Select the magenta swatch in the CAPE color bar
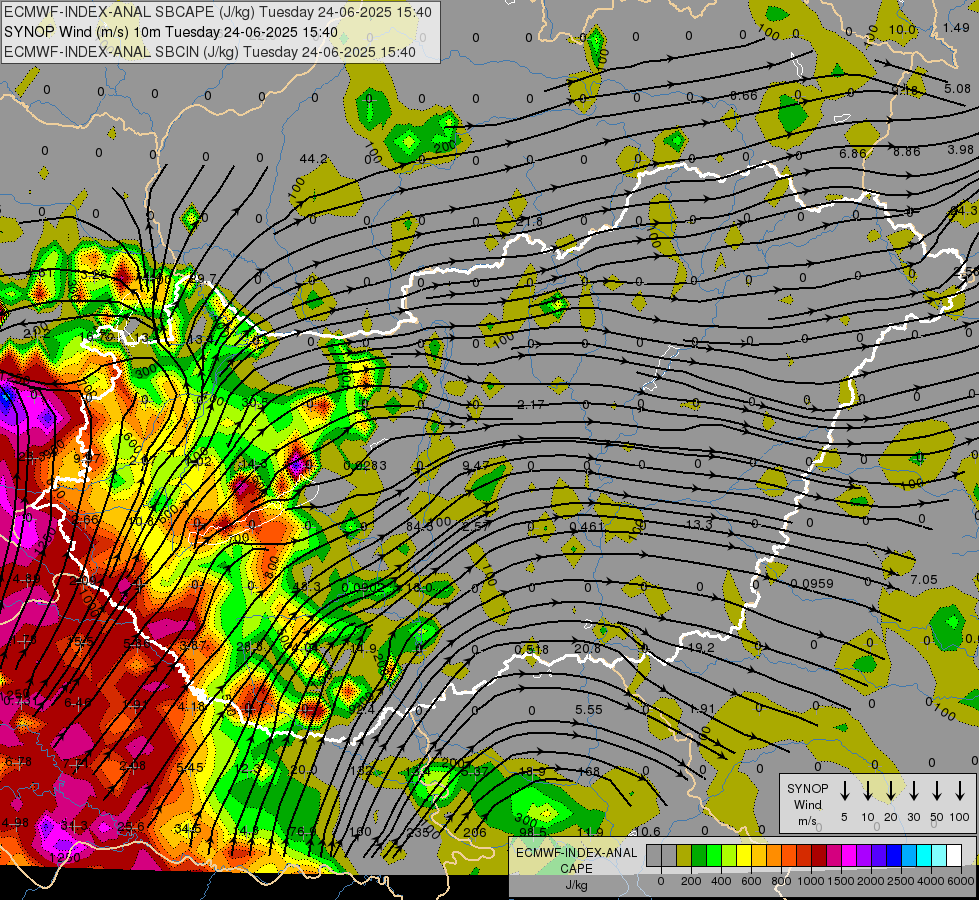 (849, 855)
